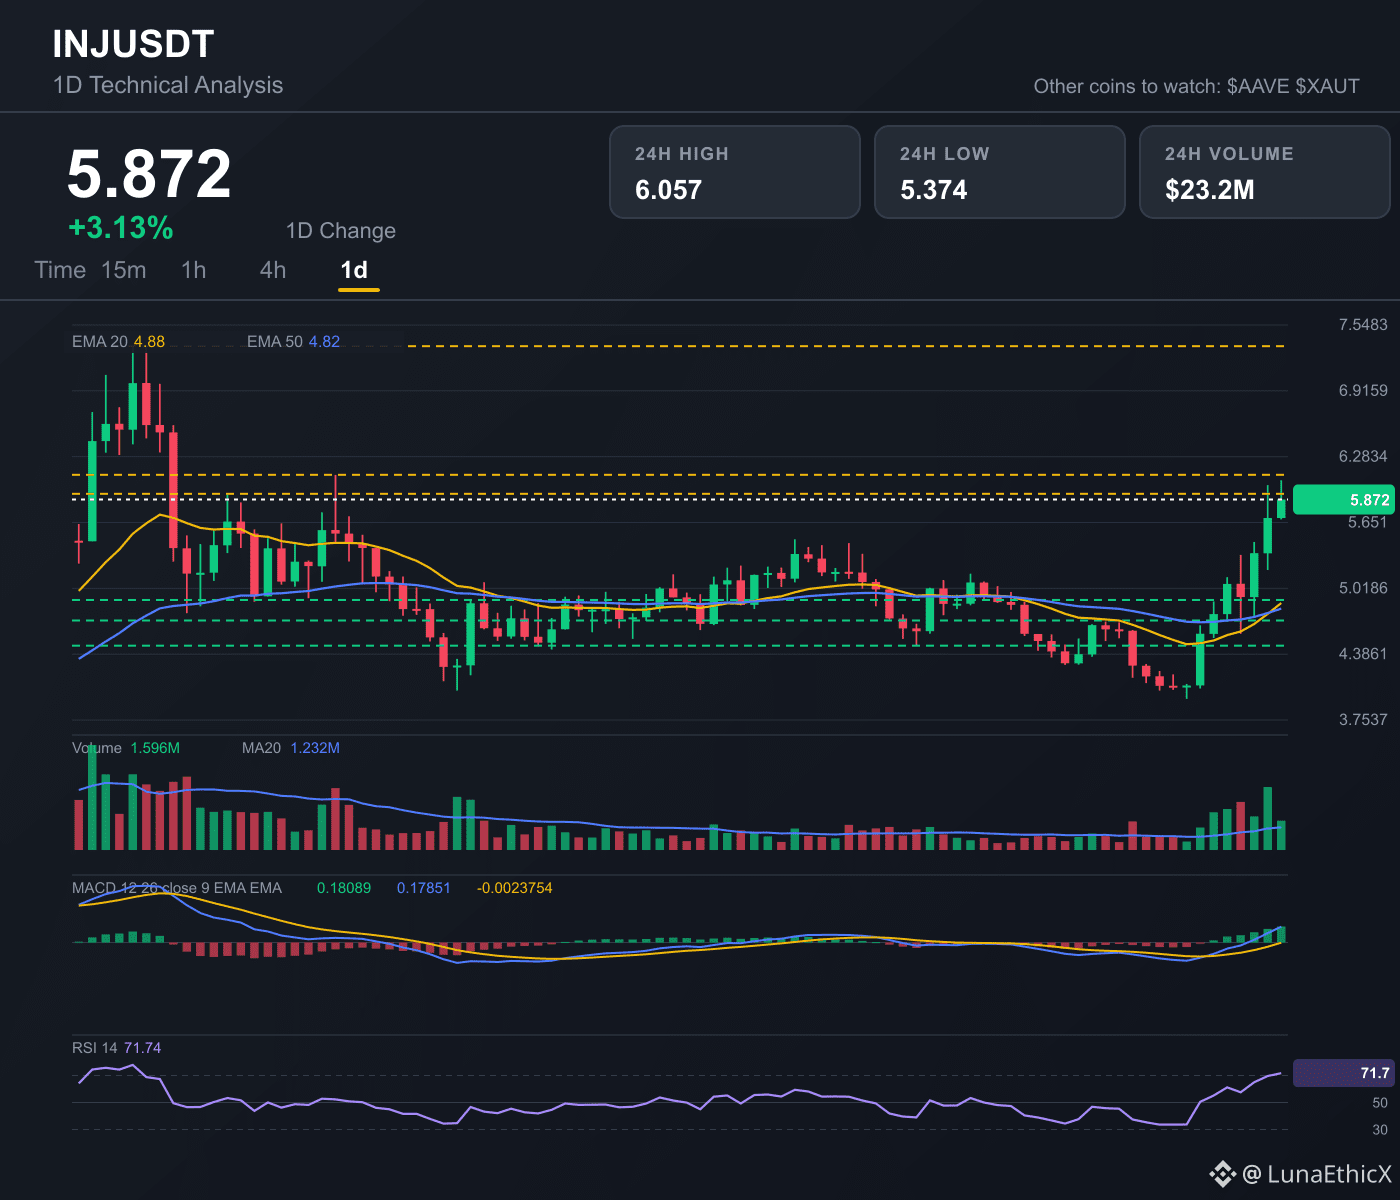The height and width of the screenshot is (1200, 1400).
Task: Click the $XAUT coin mention
Action: [1328, 86]
